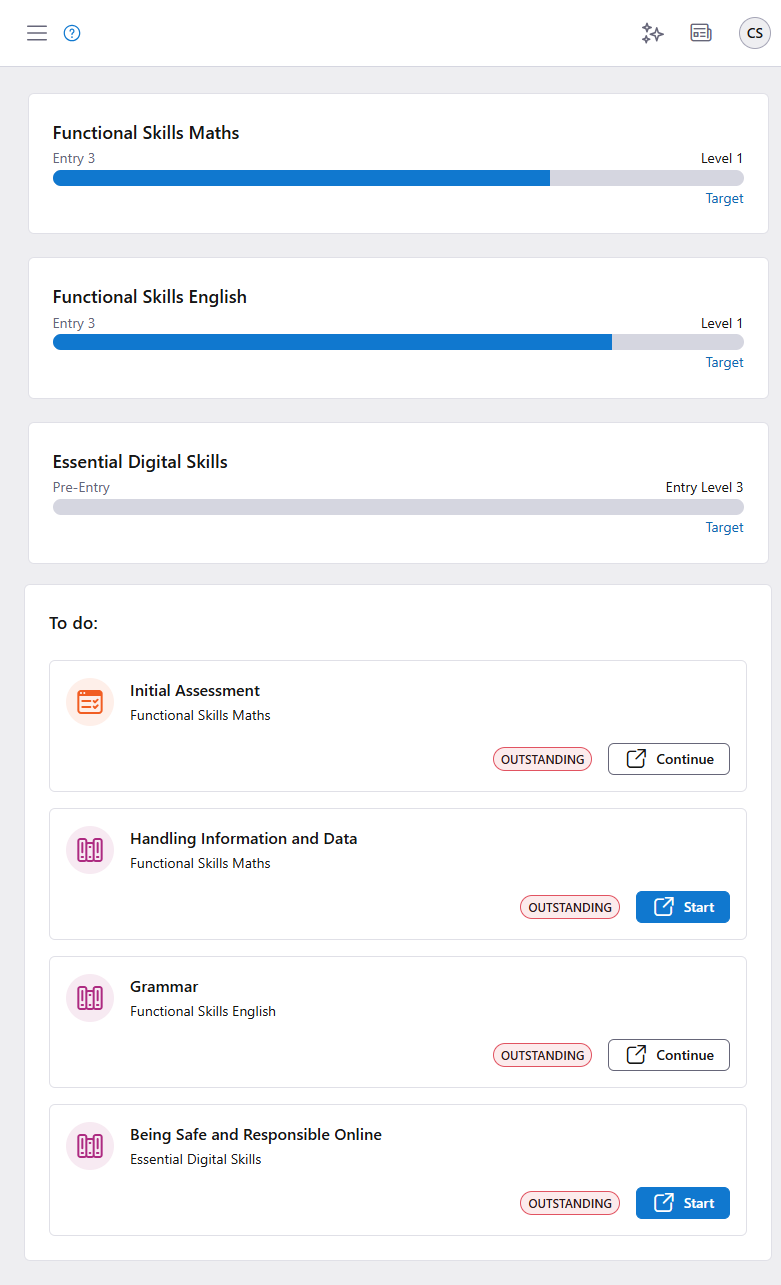Screen dimensions: 781x1285
Task: Click the Functional Skills English progress bar
Action: (x=398, y=342)
